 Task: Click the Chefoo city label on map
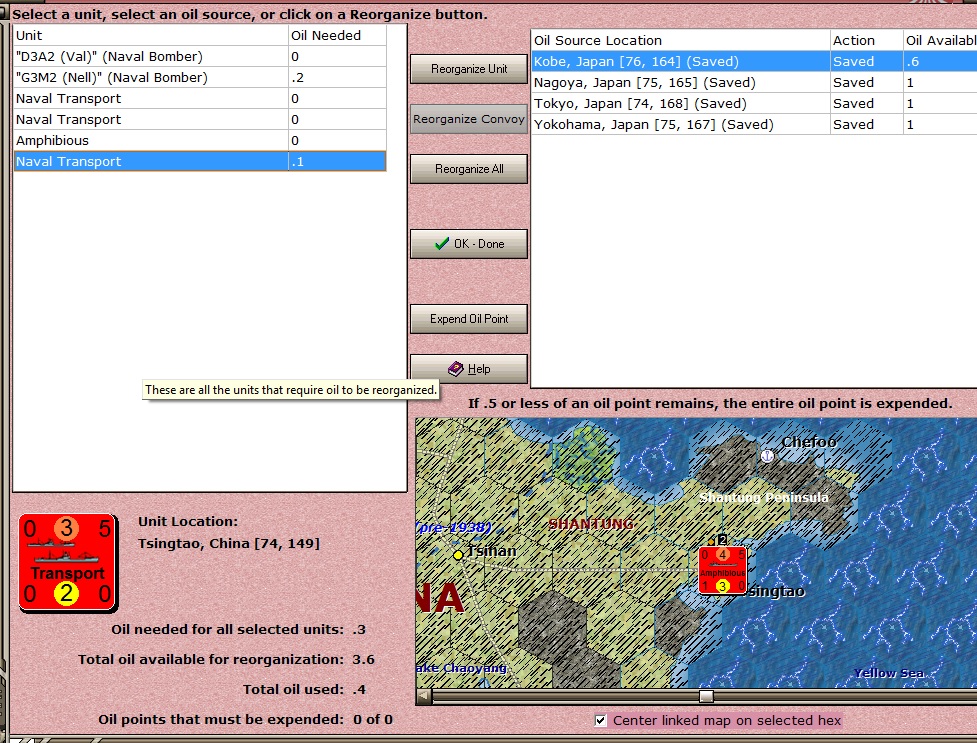pos(809,442)
